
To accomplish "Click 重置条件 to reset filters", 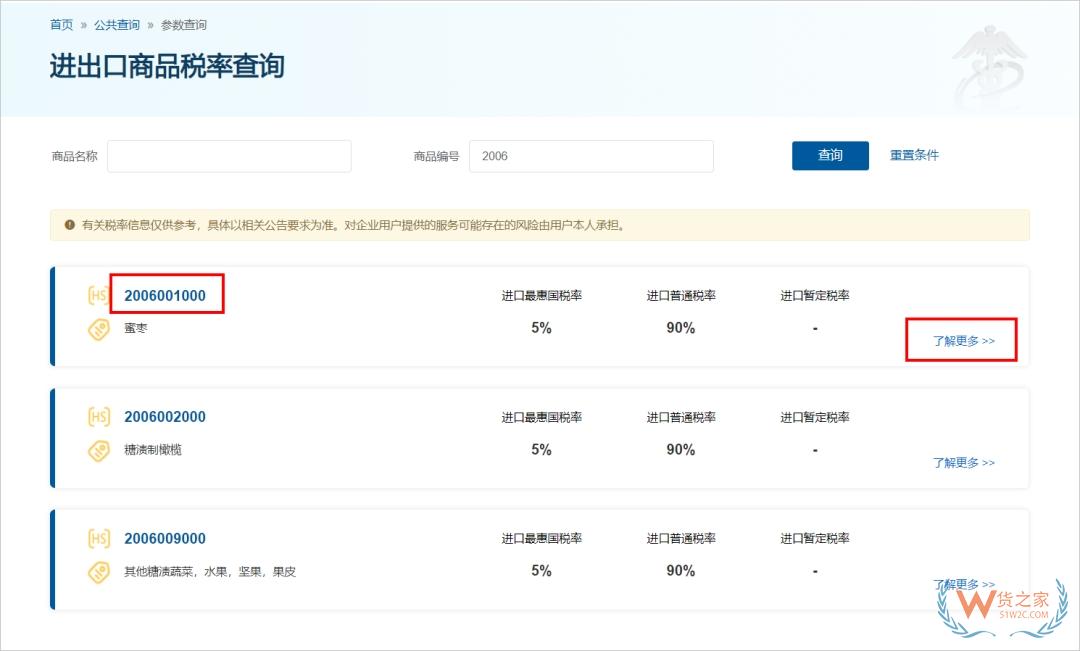I will 914,155.
